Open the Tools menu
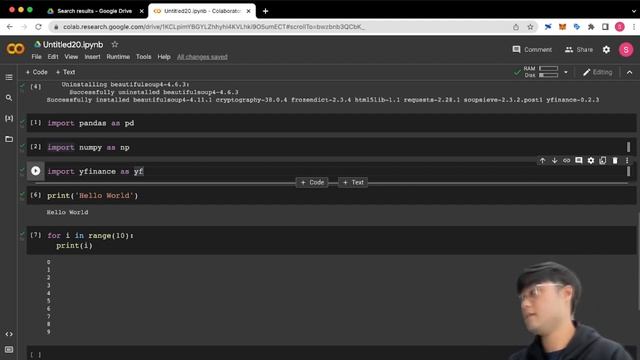Image resolution: width=640 pixels, height=360 pixels. [x=144, y=57]
